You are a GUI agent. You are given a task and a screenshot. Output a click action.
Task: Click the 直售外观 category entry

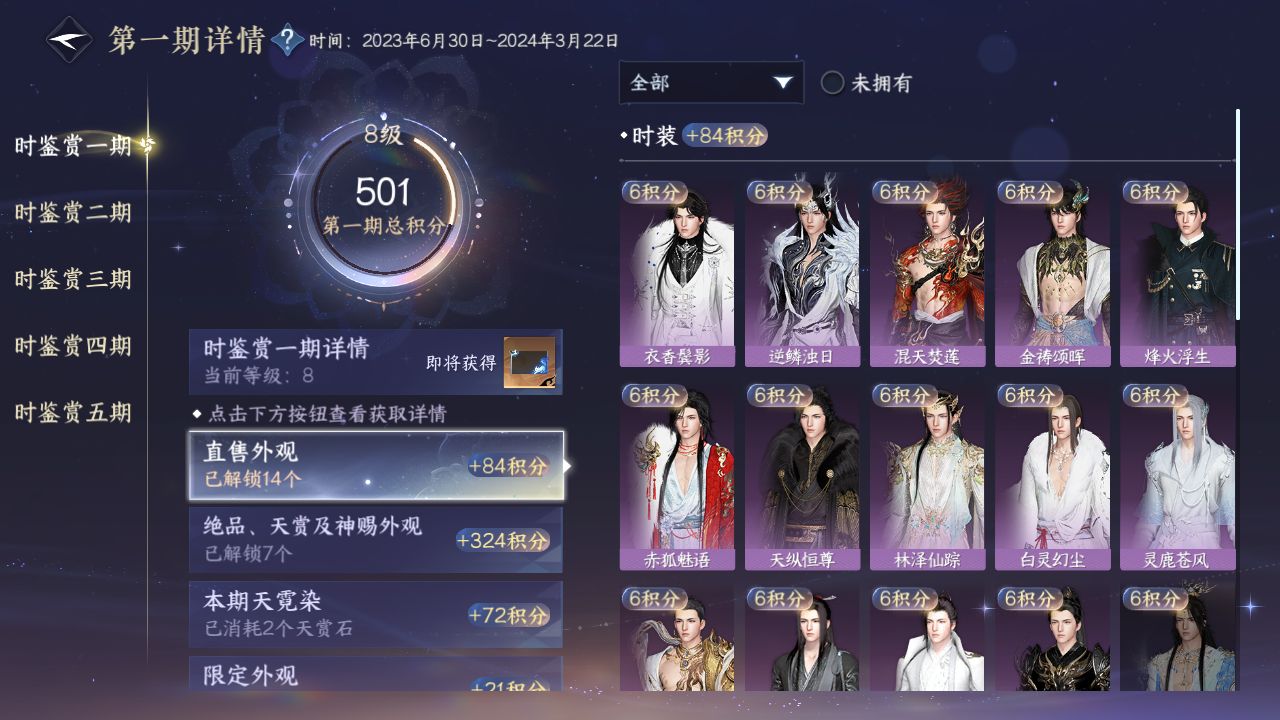click(x=376, y=466)
